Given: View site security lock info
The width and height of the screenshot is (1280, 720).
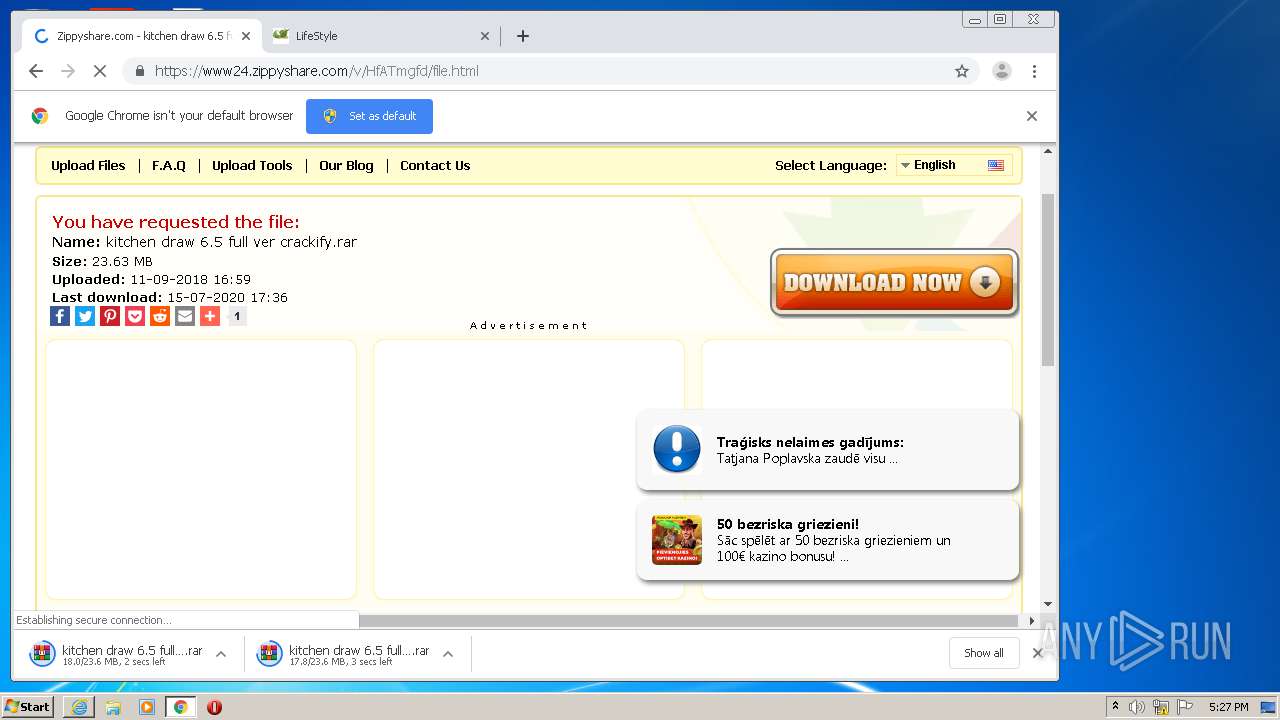Looking at the screenshot, I should (x=139, y=71).
